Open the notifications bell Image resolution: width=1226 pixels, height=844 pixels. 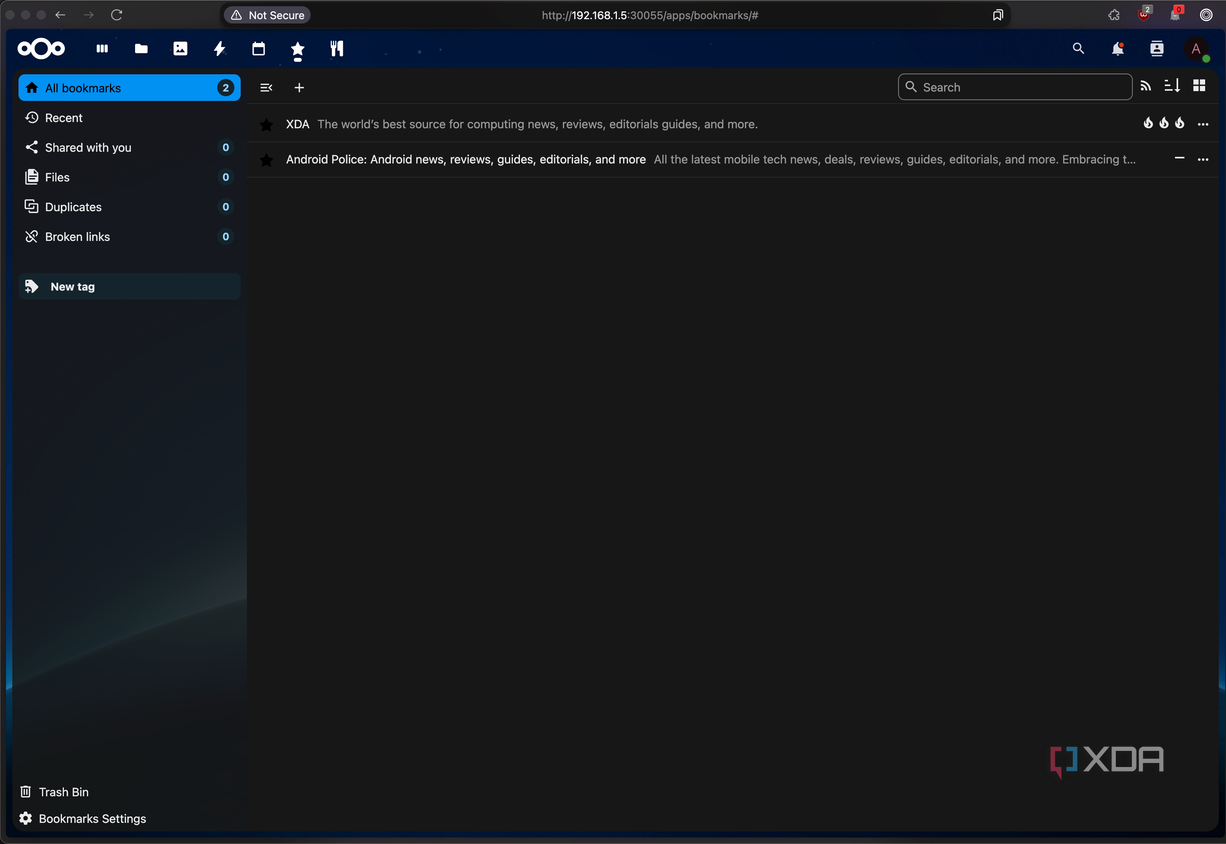click(x=1117, y=48)
